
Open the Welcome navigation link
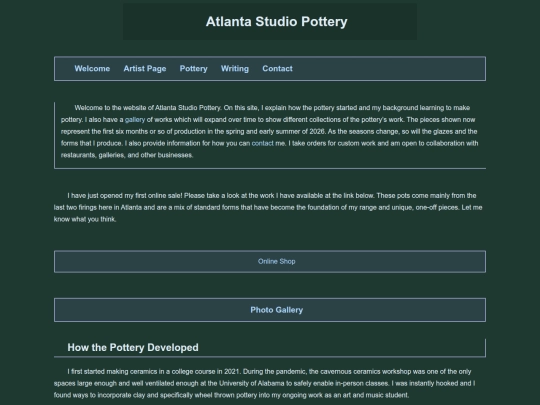(92, 69)
